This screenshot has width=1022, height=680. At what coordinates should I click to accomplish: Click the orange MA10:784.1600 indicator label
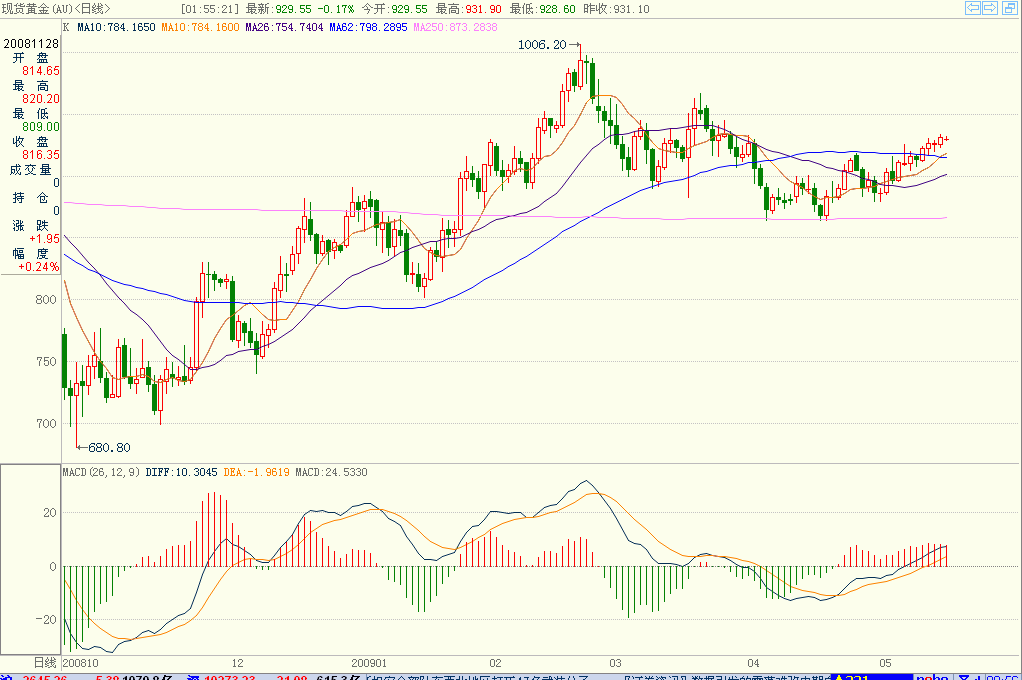[x=200, y=27]
